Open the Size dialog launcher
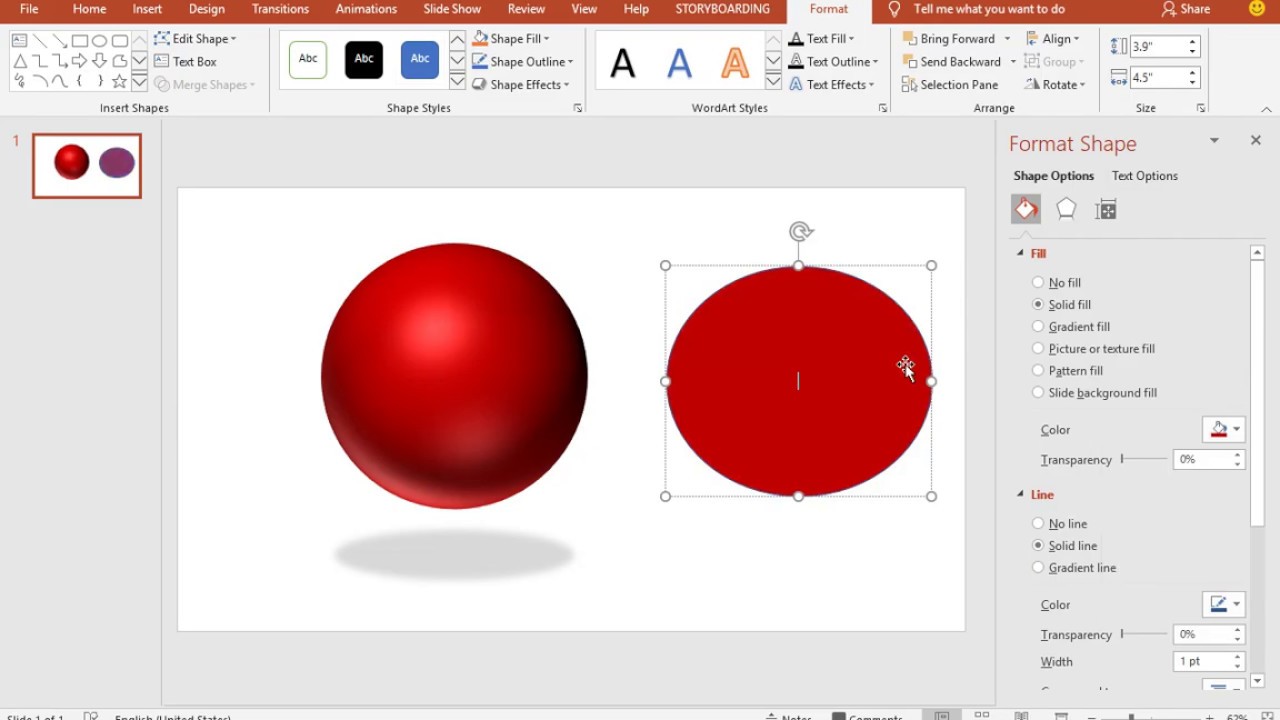Screen dimensions: 1280x720 pos(1201,108)
